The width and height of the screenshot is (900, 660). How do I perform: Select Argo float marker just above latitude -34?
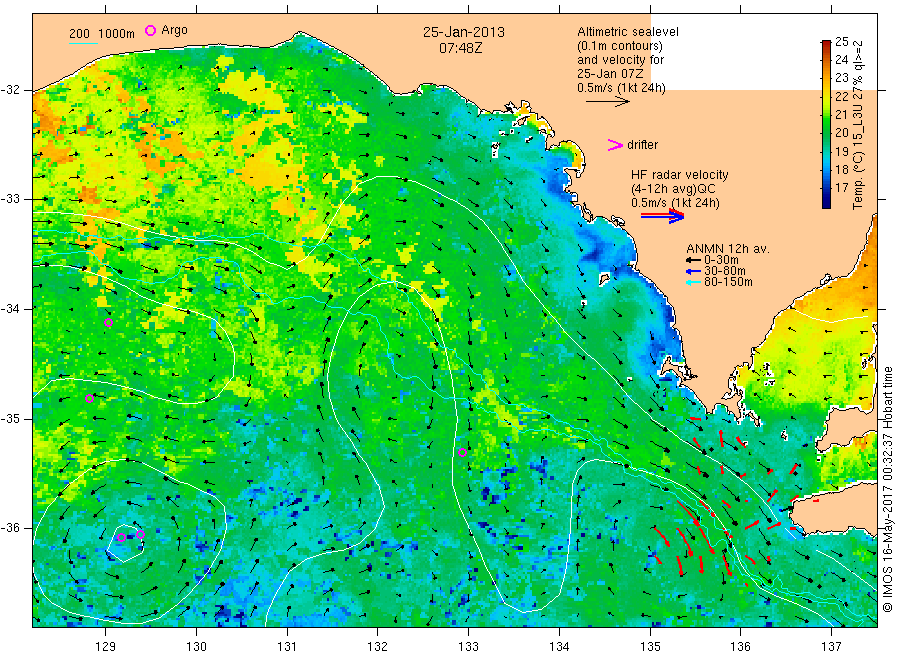[108, 323]
